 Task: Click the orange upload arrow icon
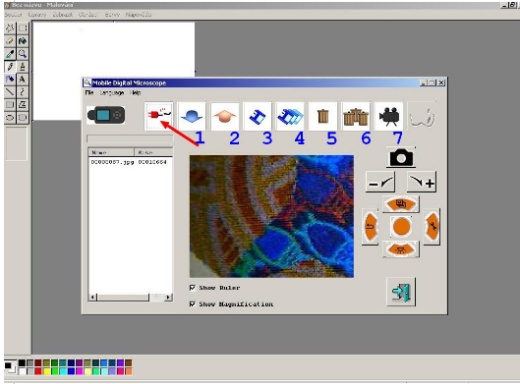[225, 116]
